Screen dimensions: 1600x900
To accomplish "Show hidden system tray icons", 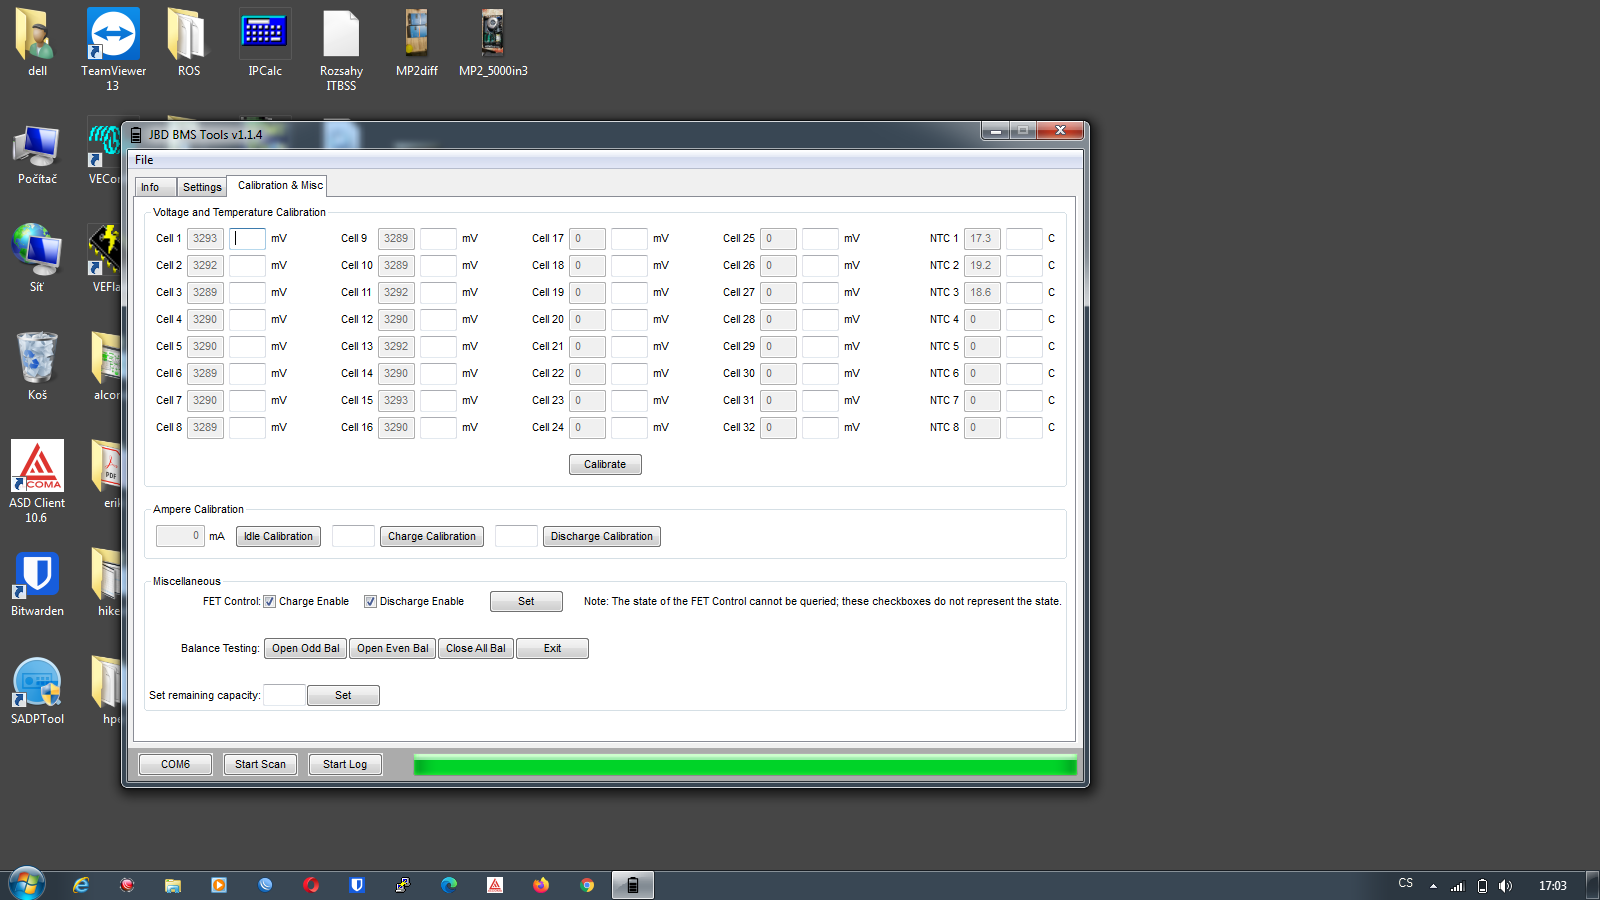I will 1433,886.
